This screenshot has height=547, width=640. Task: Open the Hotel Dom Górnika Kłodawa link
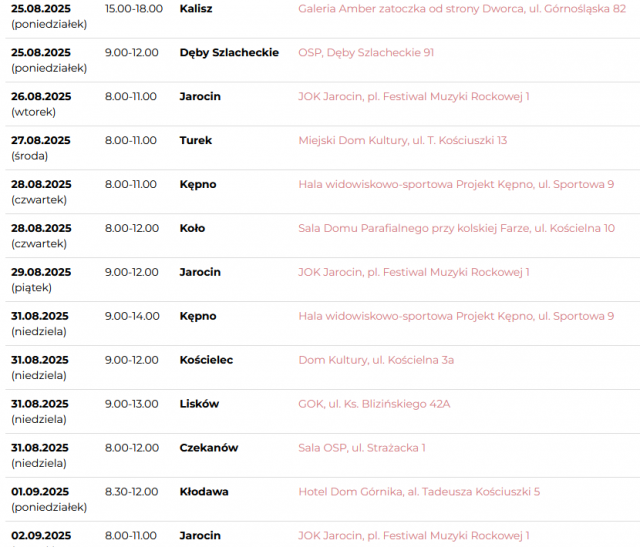419,491
